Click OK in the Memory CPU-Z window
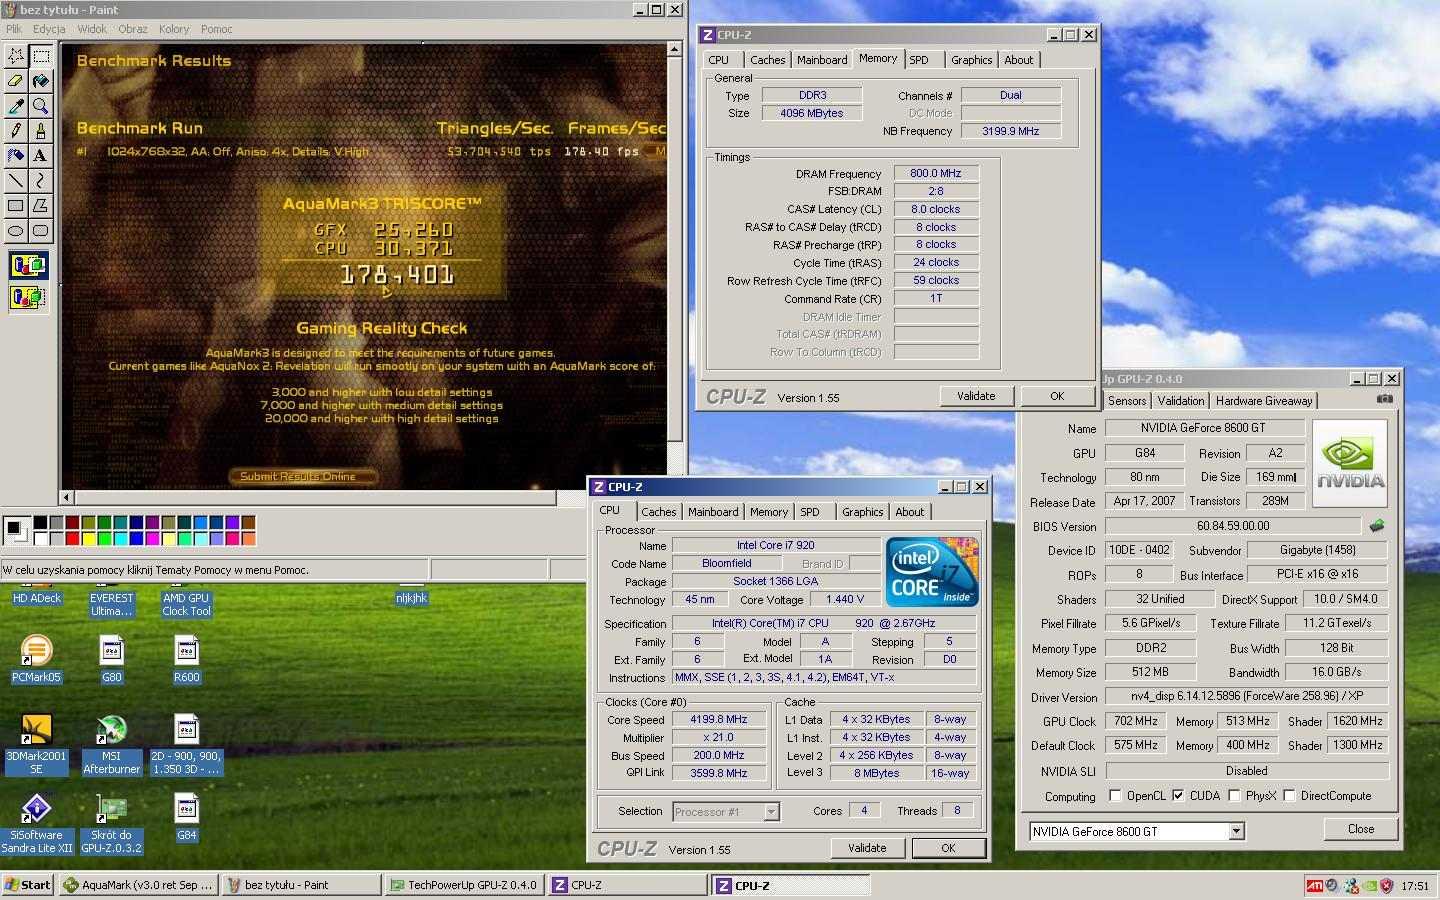This screenshot has width=1440, height=900. 1057,396
